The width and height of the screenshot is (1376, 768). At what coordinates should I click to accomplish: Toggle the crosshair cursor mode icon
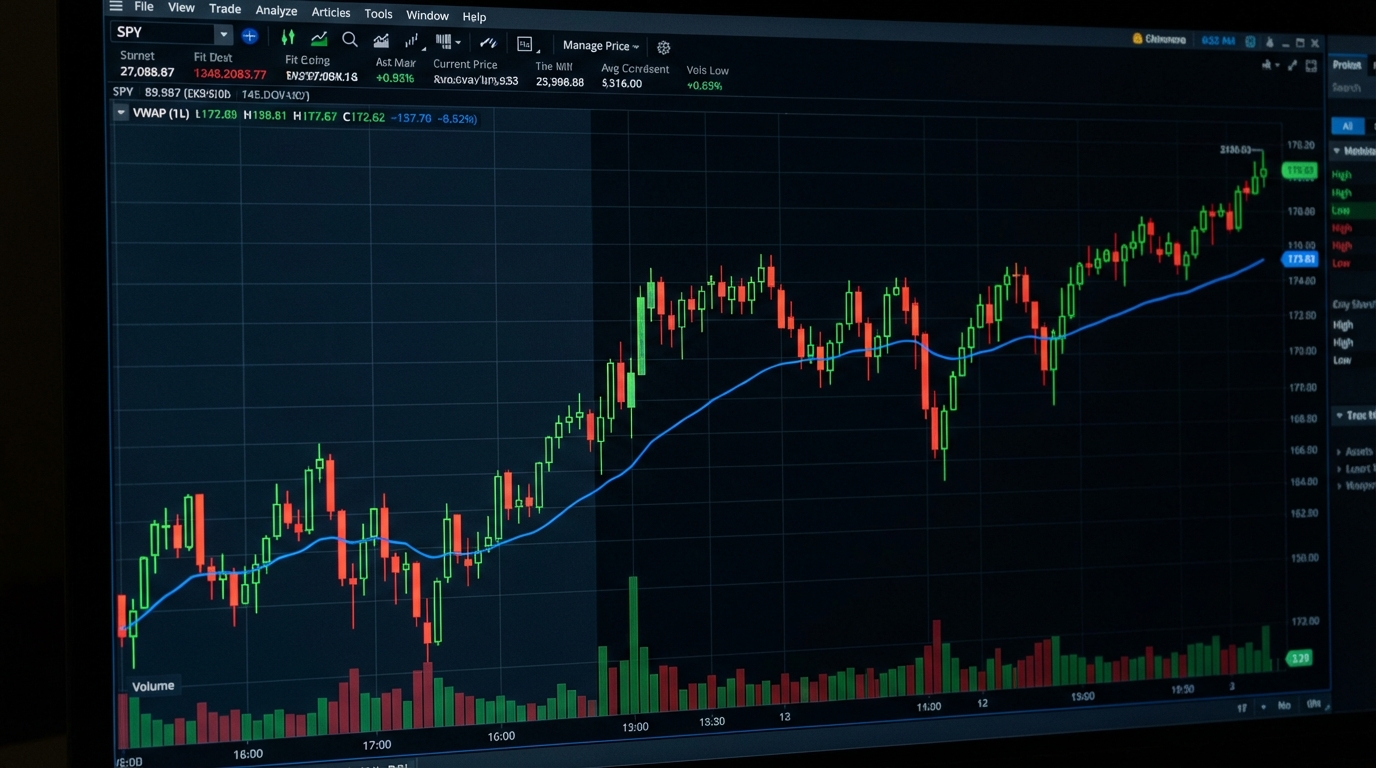525,43
